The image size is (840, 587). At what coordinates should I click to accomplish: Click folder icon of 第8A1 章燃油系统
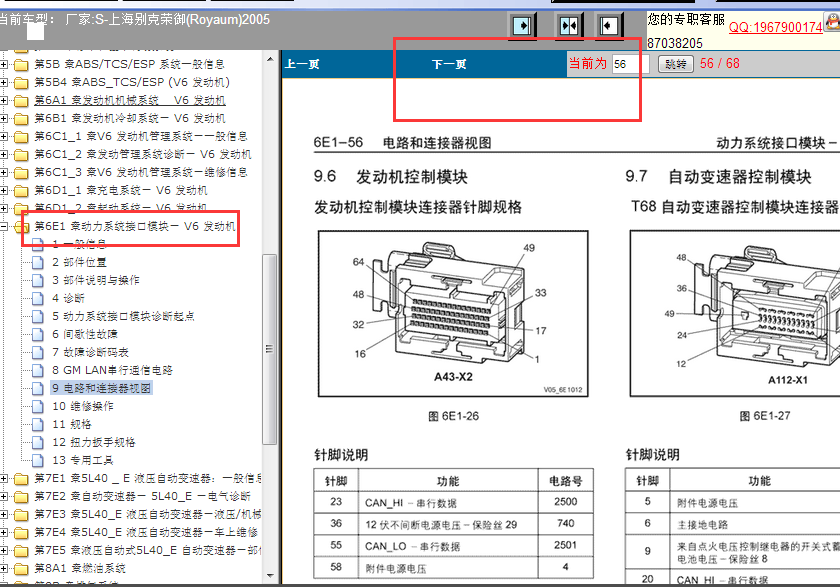(21, 568)
